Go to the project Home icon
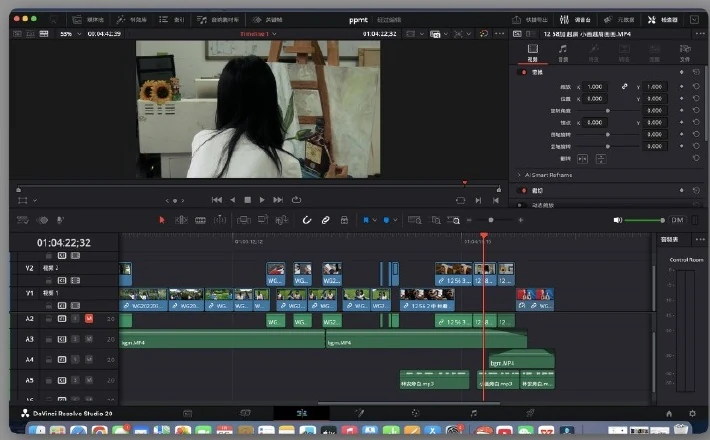 click(669, 413)
